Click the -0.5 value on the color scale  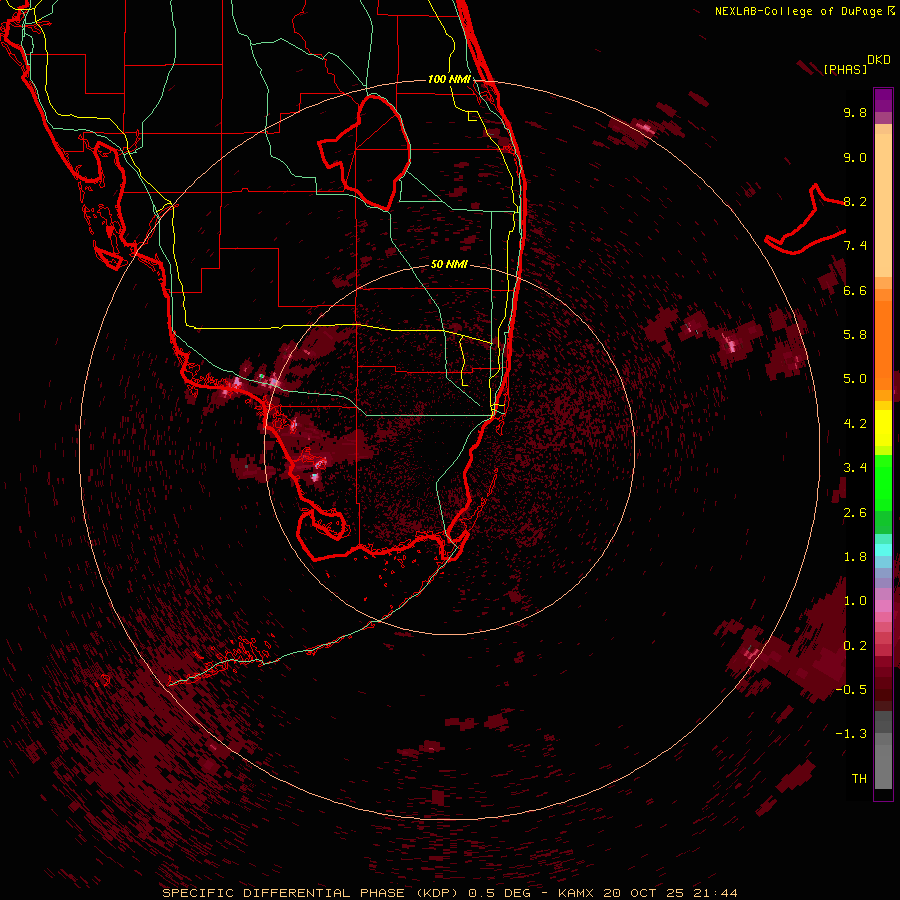pyautogui.click(x=851, y=690)
